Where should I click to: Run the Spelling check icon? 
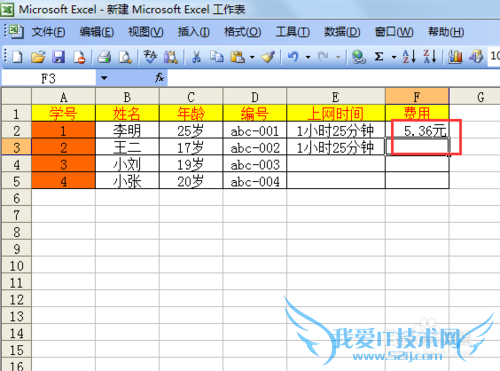pos(150,57)
